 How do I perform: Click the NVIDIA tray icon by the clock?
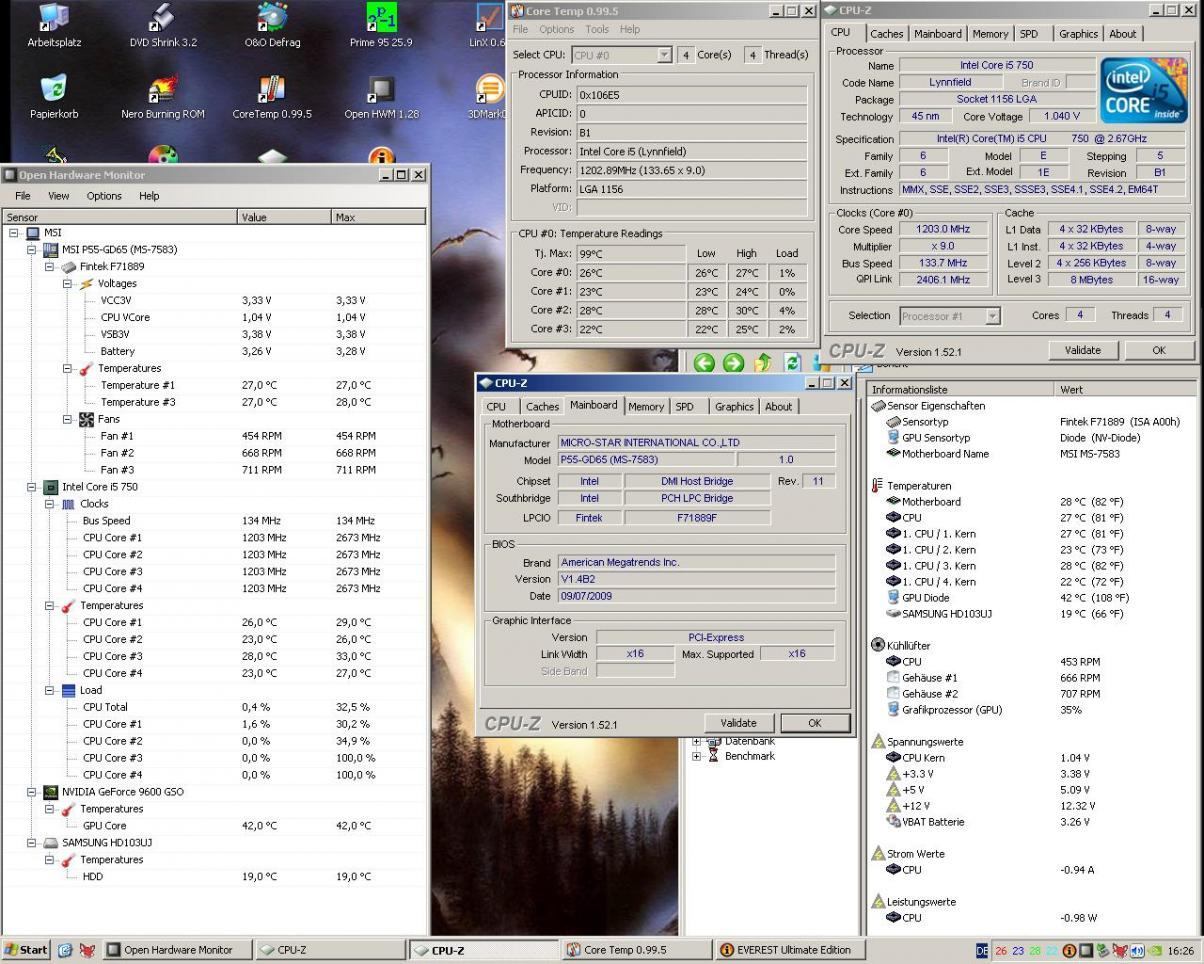[1156, 951]
